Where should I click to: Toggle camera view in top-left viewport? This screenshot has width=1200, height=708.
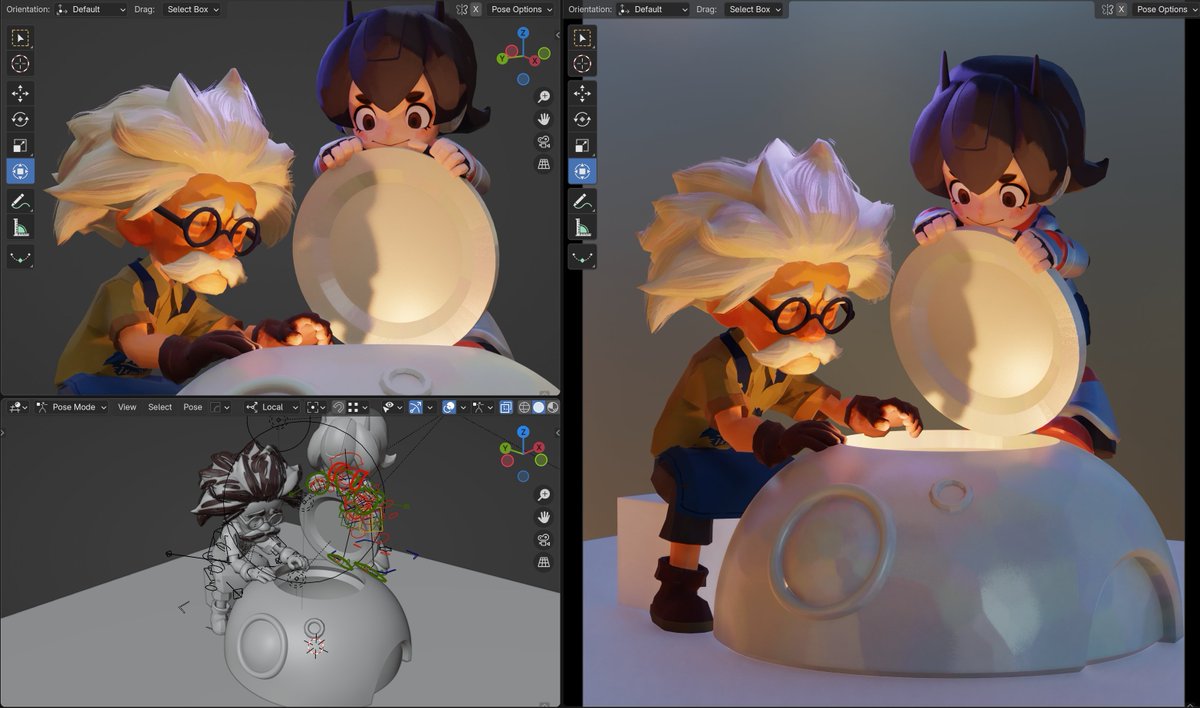point(544,142)
